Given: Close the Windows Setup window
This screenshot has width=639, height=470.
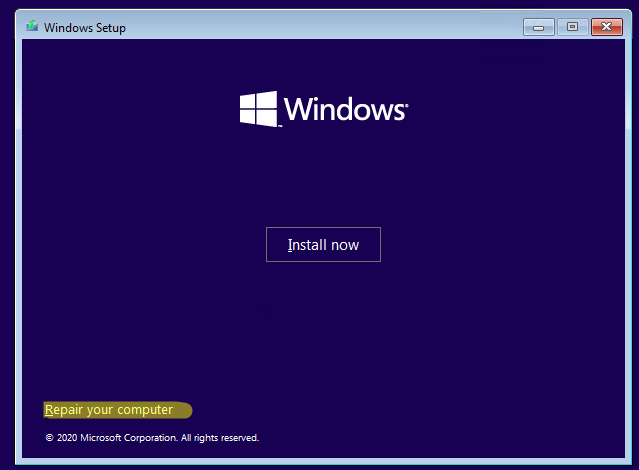Looking at the screenshot, I should coord(606,27).
